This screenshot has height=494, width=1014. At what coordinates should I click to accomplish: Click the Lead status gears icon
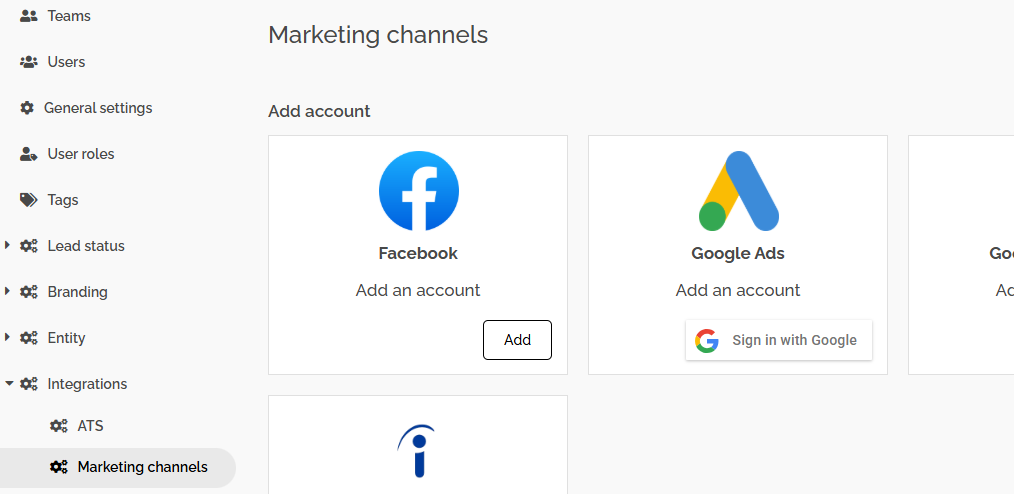pyautogui.click(x=28, y=246)
